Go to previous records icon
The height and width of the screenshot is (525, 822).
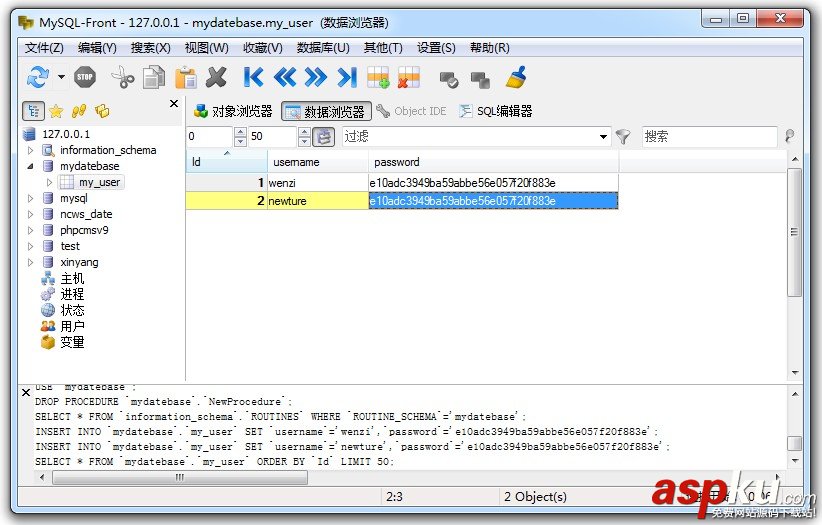tap(285, 77)
